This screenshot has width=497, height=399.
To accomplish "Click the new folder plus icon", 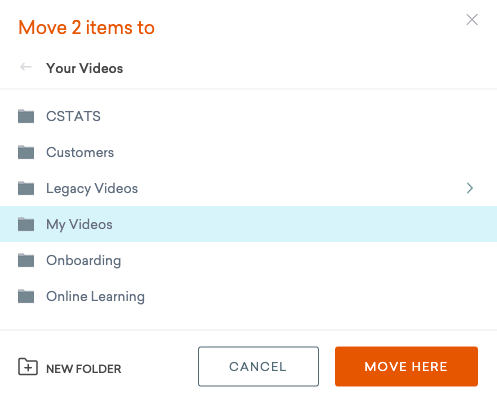I will coord(28,367).
